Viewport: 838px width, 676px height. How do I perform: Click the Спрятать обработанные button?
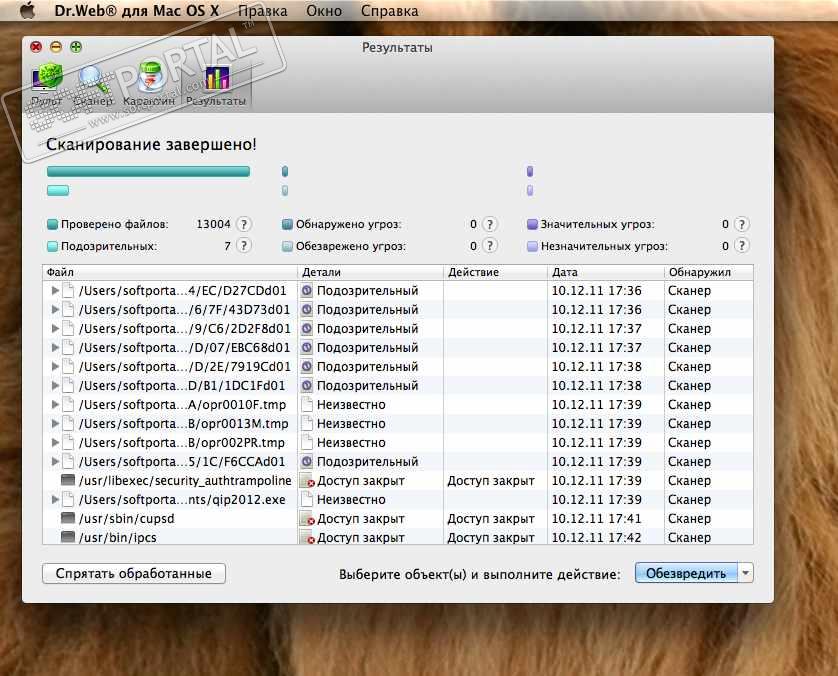tap(134, 573)
